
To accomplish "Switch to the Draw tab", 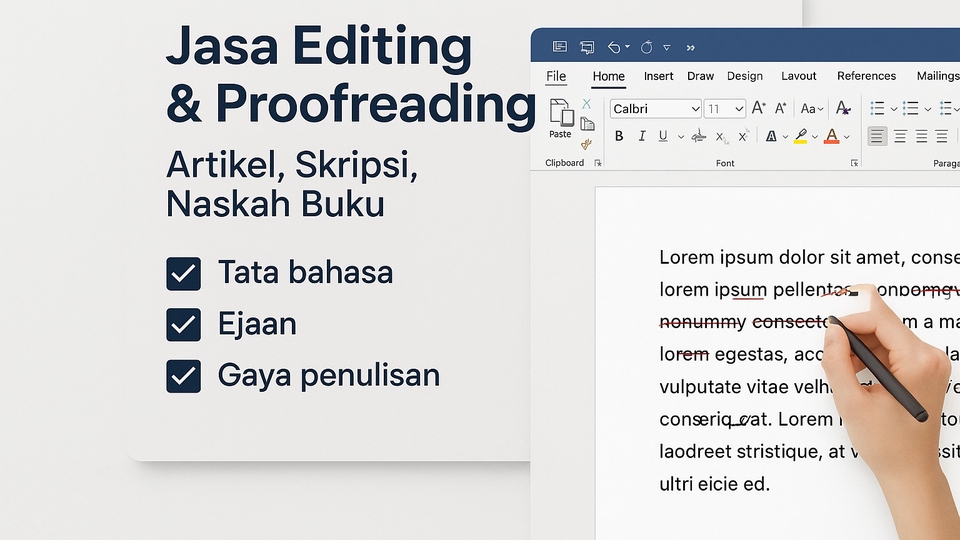I will pos(700,76).
